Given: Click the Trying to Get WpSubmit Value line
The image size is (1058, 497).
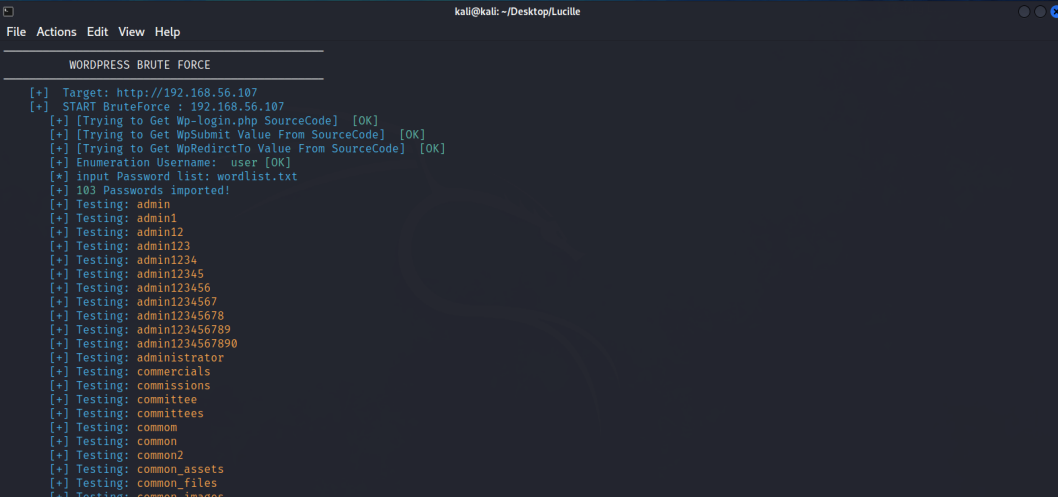Looking at the screenshot, I should click(x=238, y=135).
